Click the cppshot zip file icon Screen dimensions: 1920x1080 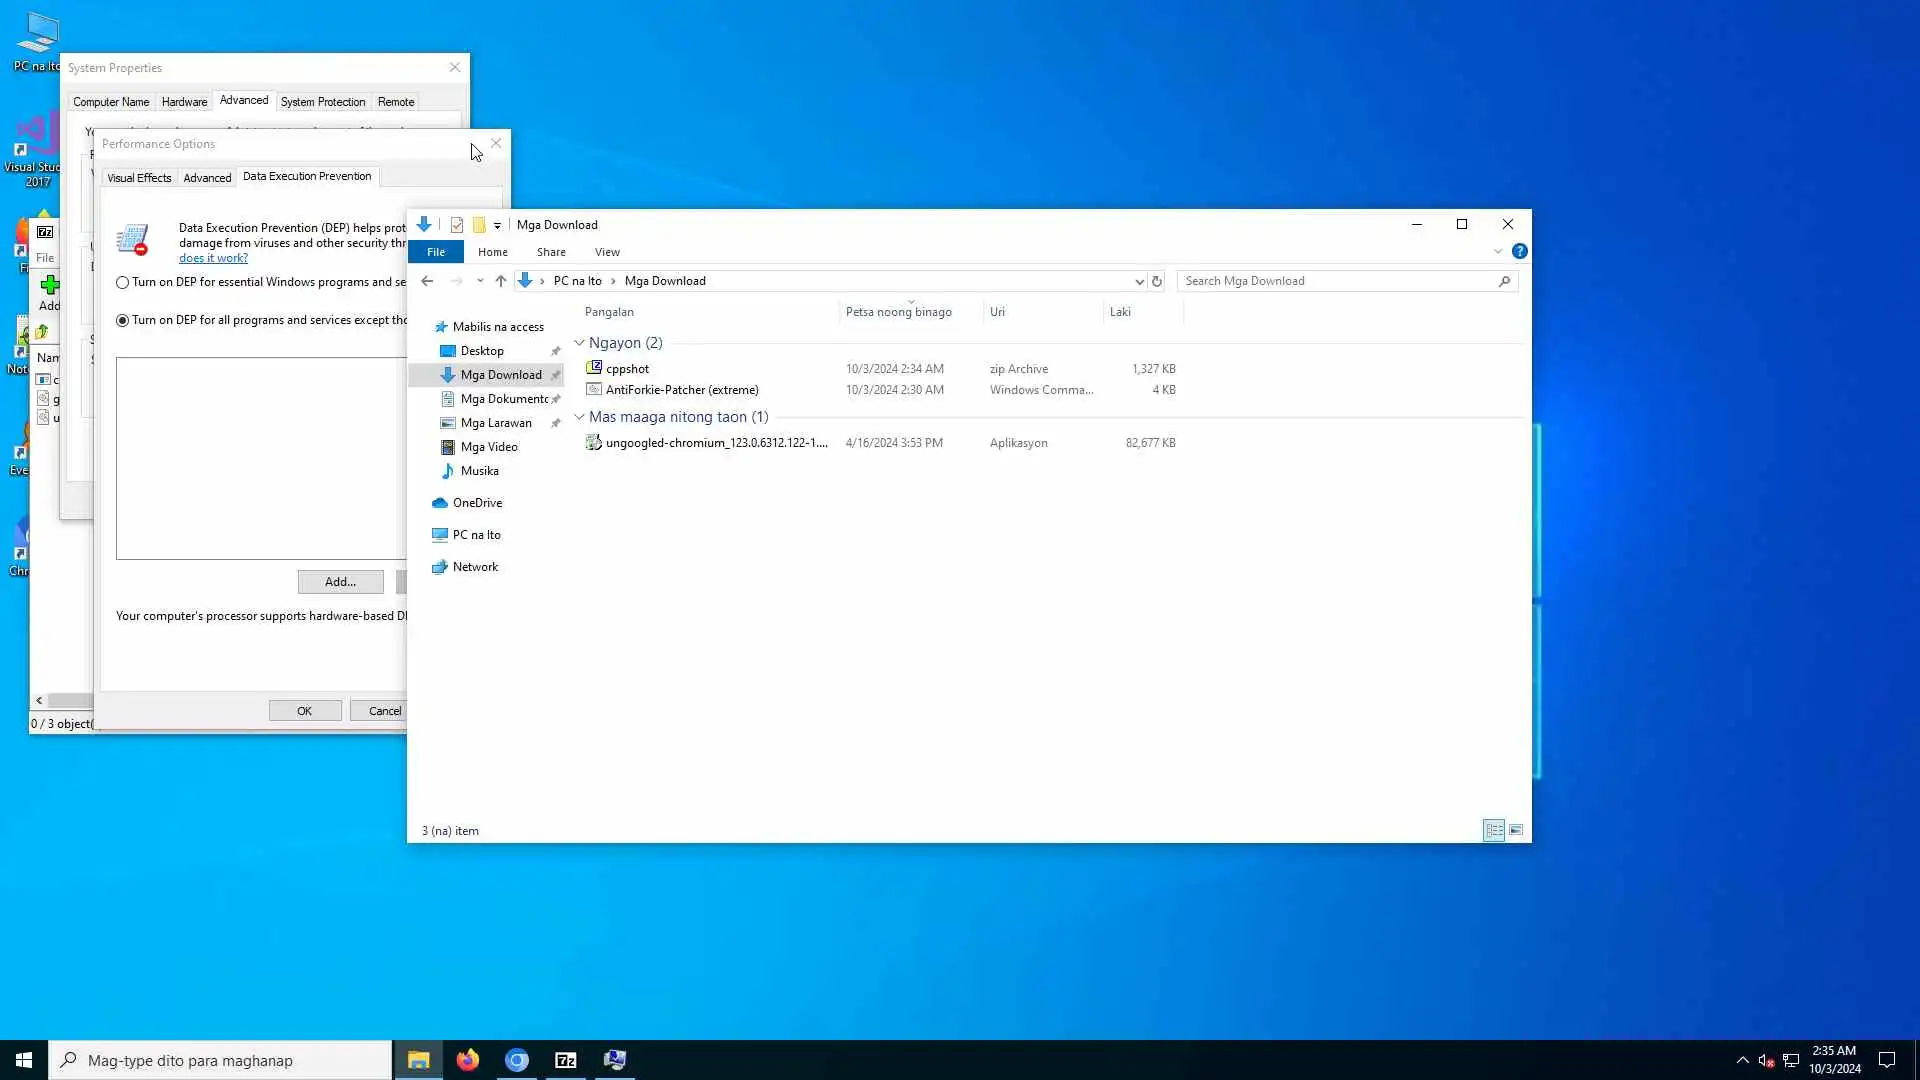[x=594, y=368]
